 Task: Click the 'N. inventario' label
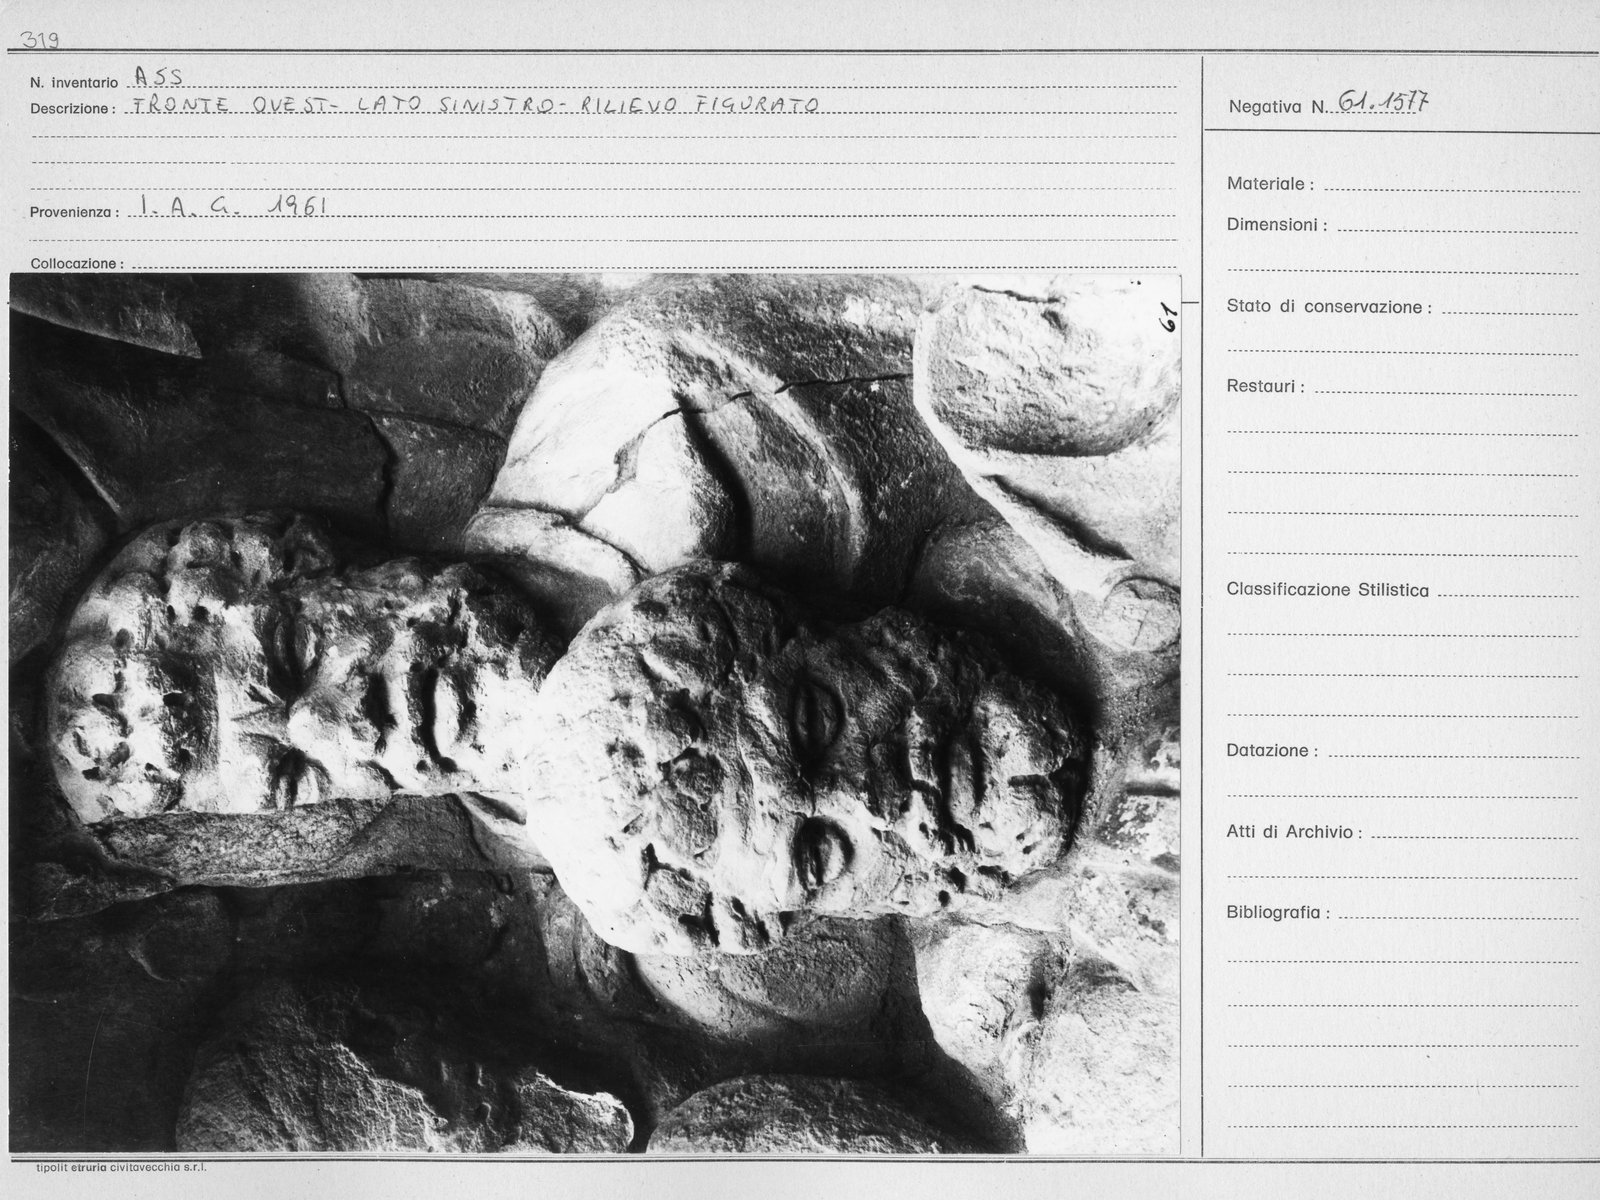pyautogui.click(x=74, y=83)
